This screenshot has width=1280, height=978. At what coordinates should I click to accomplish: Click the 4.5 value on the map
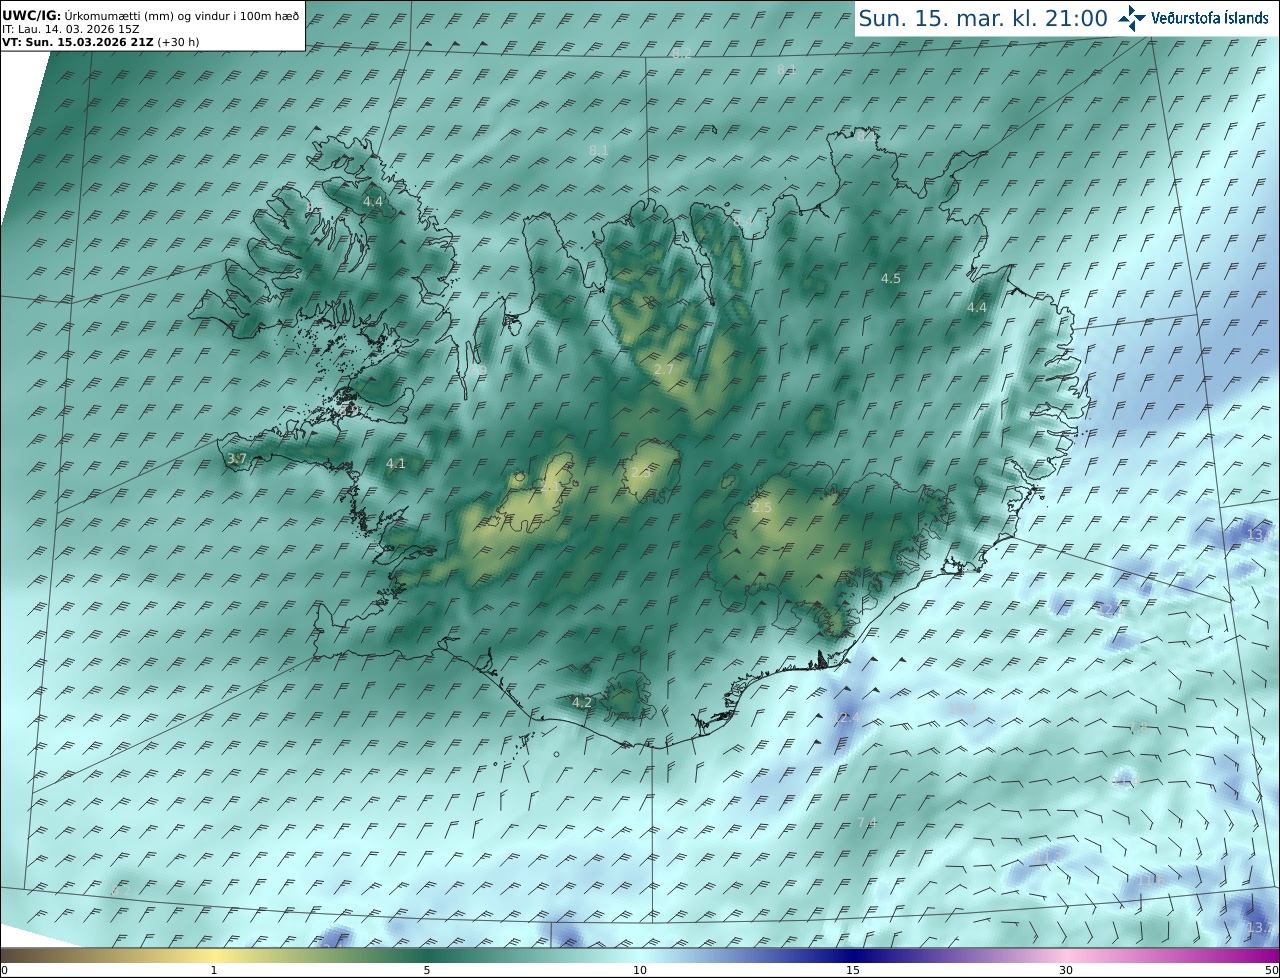pos(891,279)
